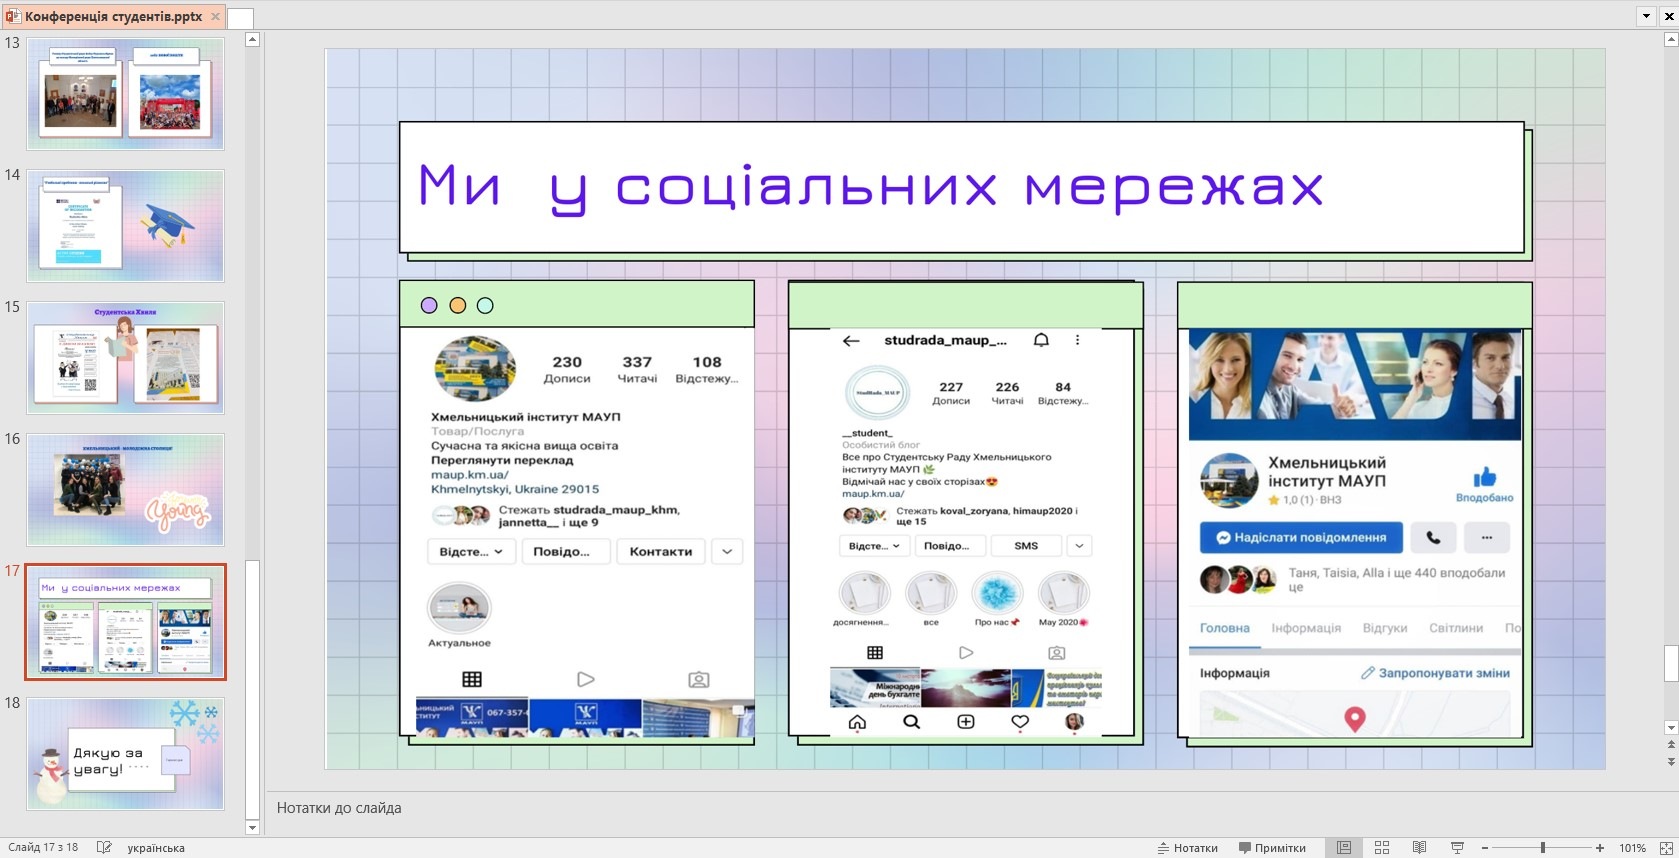Click the zoom in plus icon
The image size is (1679, 858).
tap(1600, 847)
